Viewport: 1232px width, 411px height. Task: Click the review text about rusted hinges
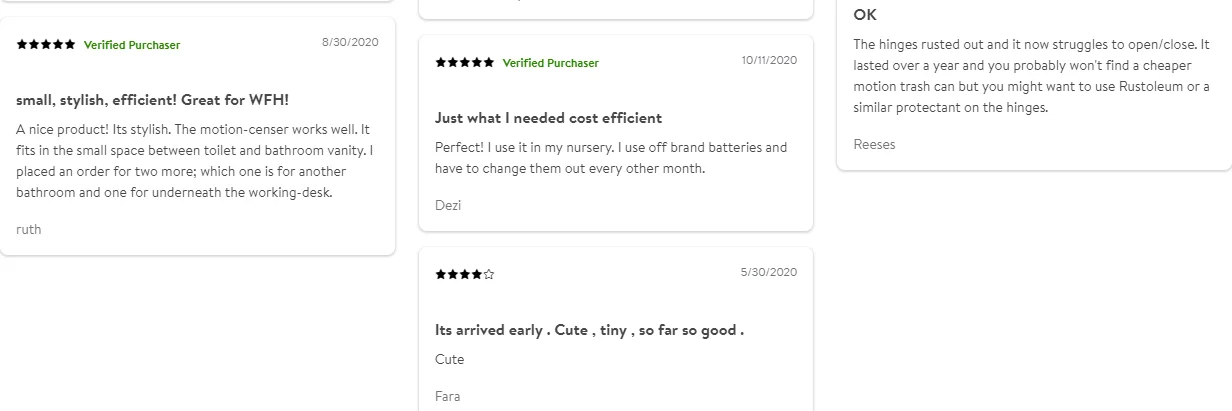(1031, 76)
